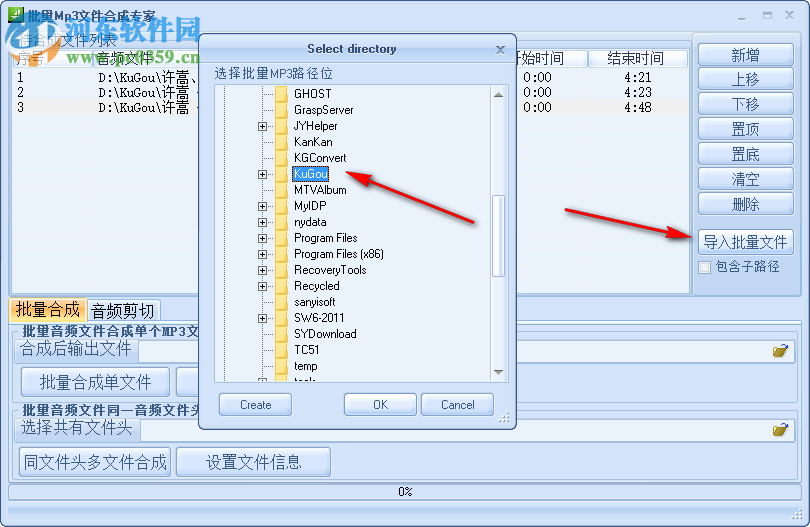Expand the Program Files folder node
Image resolution: width=810 pixels, height=527 pixels.
pyautogui.click(x=262, y=238)
